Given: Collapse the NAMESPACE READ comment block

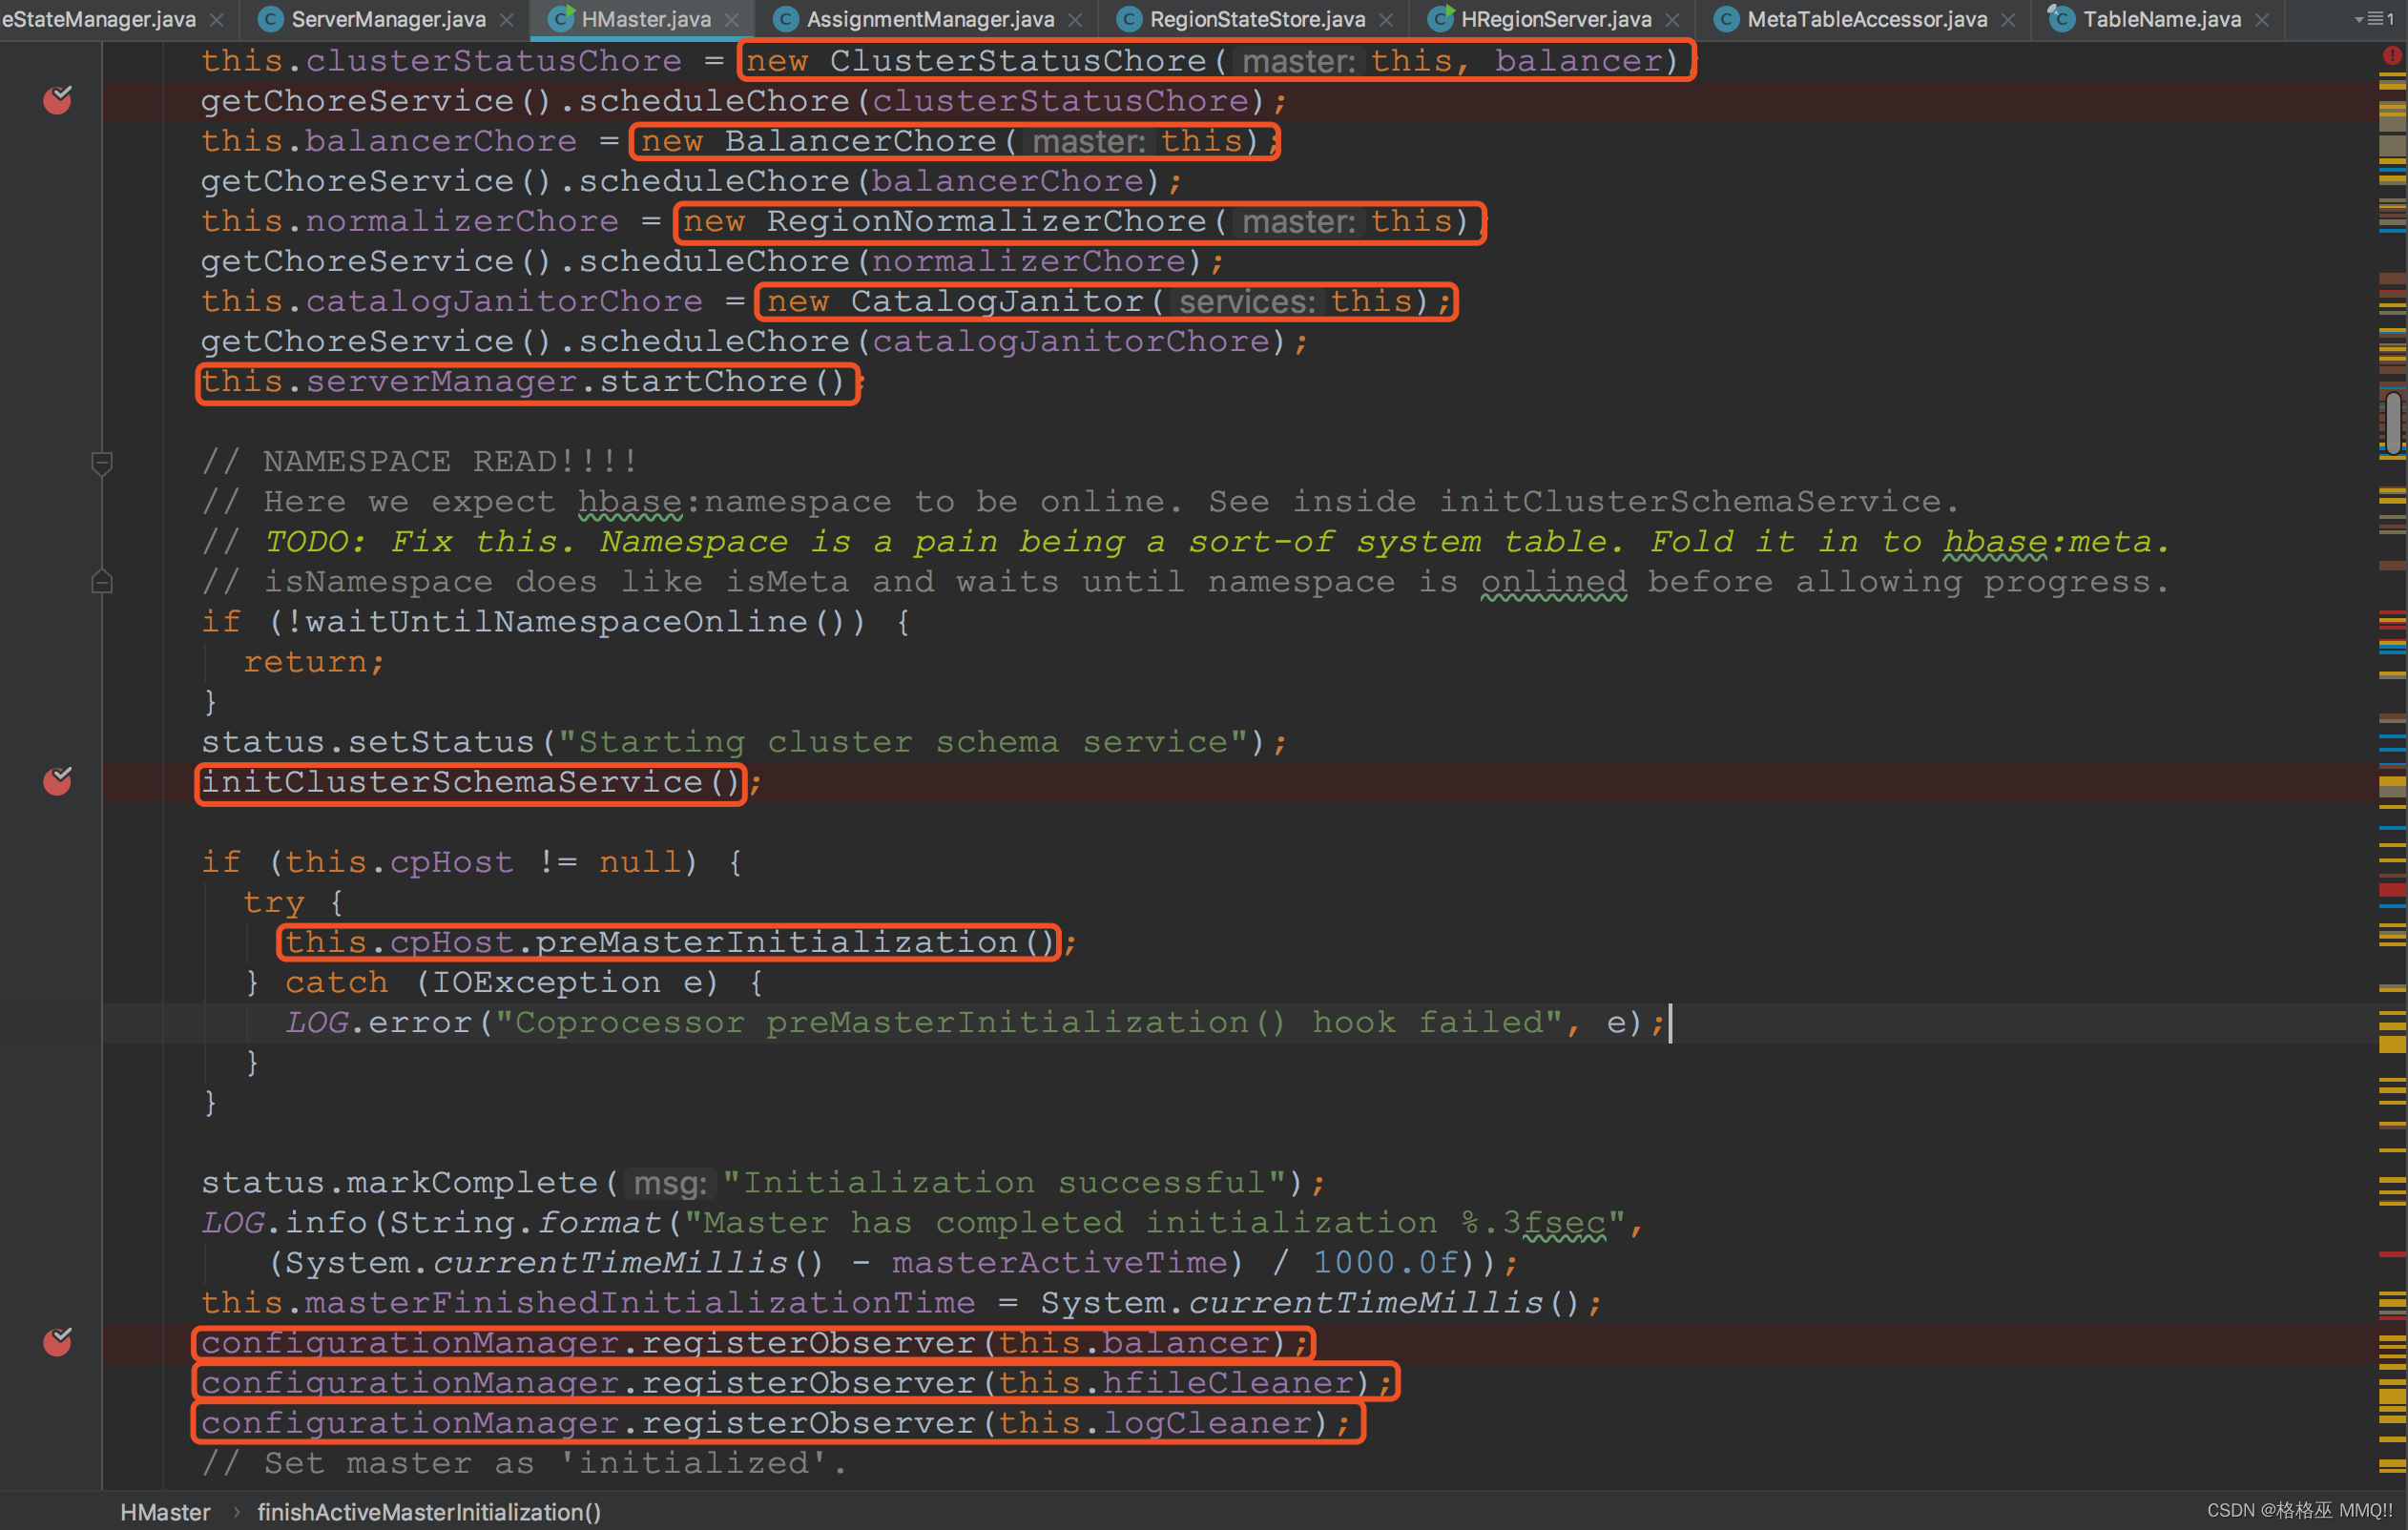Looking at the screenshot, I should click(x=101, y=462).
